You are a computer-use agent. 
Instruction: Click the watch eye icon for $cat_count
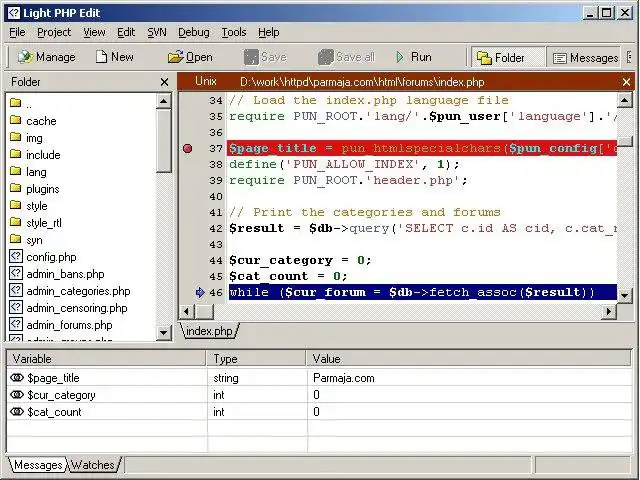click(x=17, y=412)
